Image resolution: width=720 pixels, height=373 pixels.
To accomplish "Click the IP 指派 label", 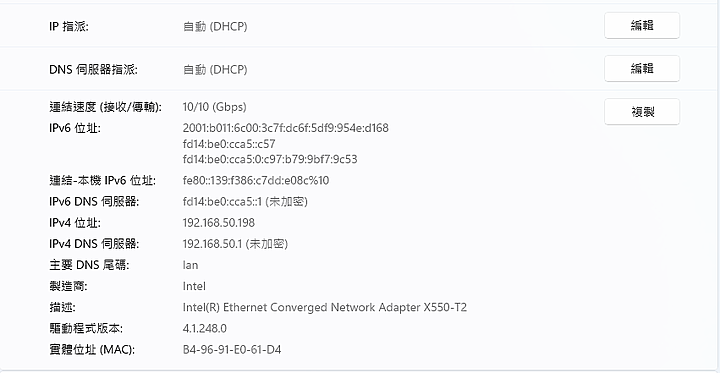I will pos(68,27).
